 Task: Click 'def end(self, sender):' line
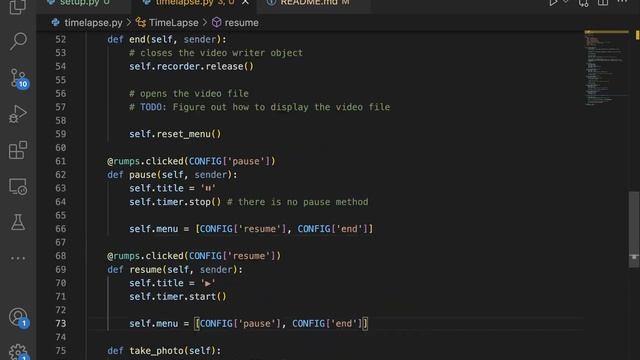pos(167,40)
